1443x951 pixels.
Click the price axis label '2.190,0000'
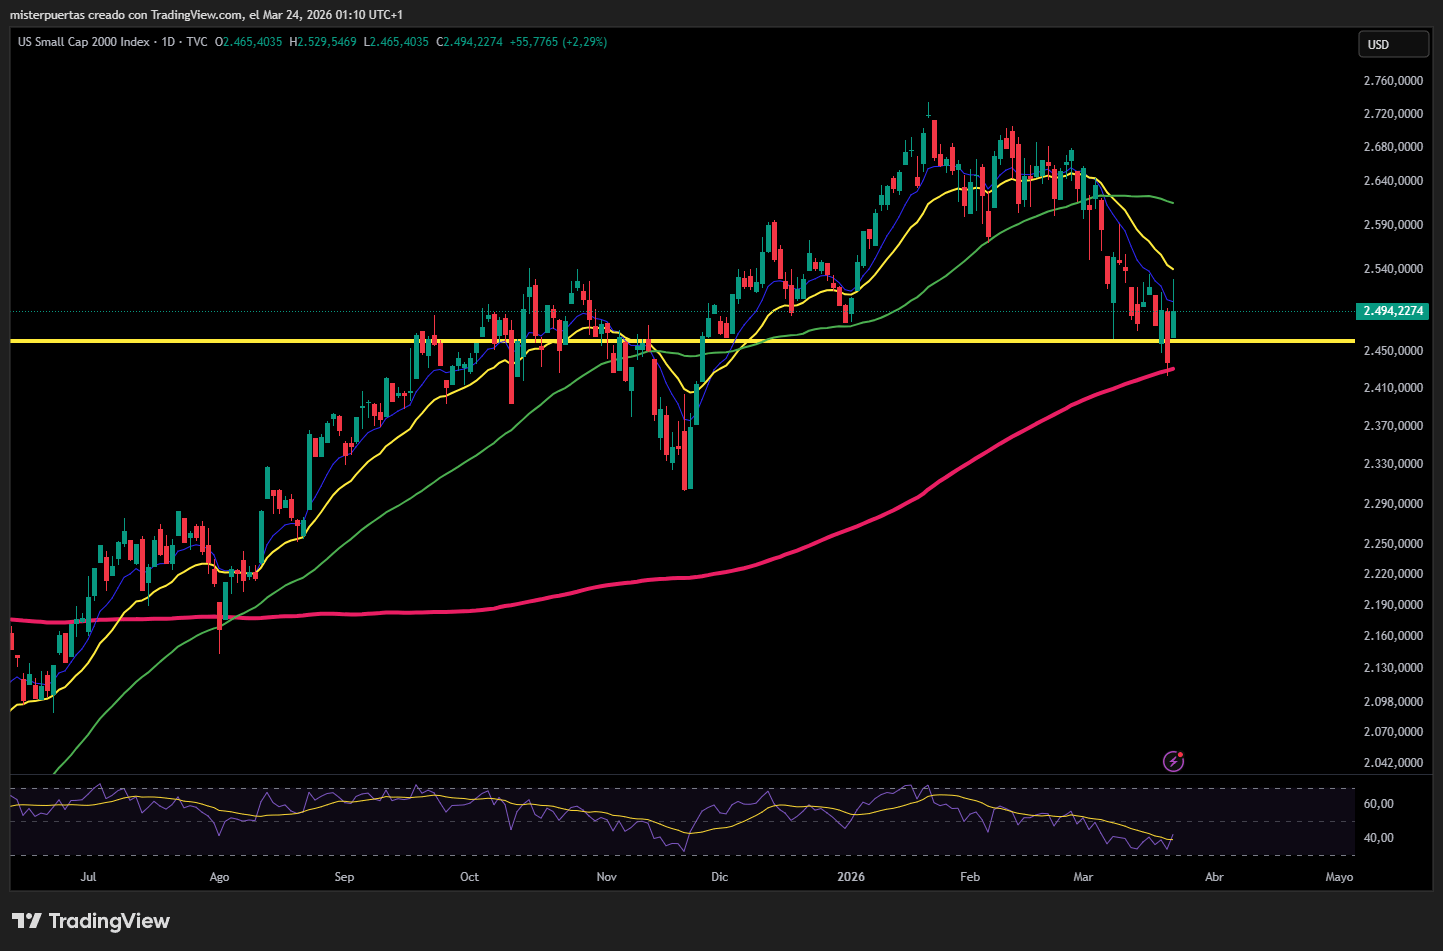[x=1393, y=605]
